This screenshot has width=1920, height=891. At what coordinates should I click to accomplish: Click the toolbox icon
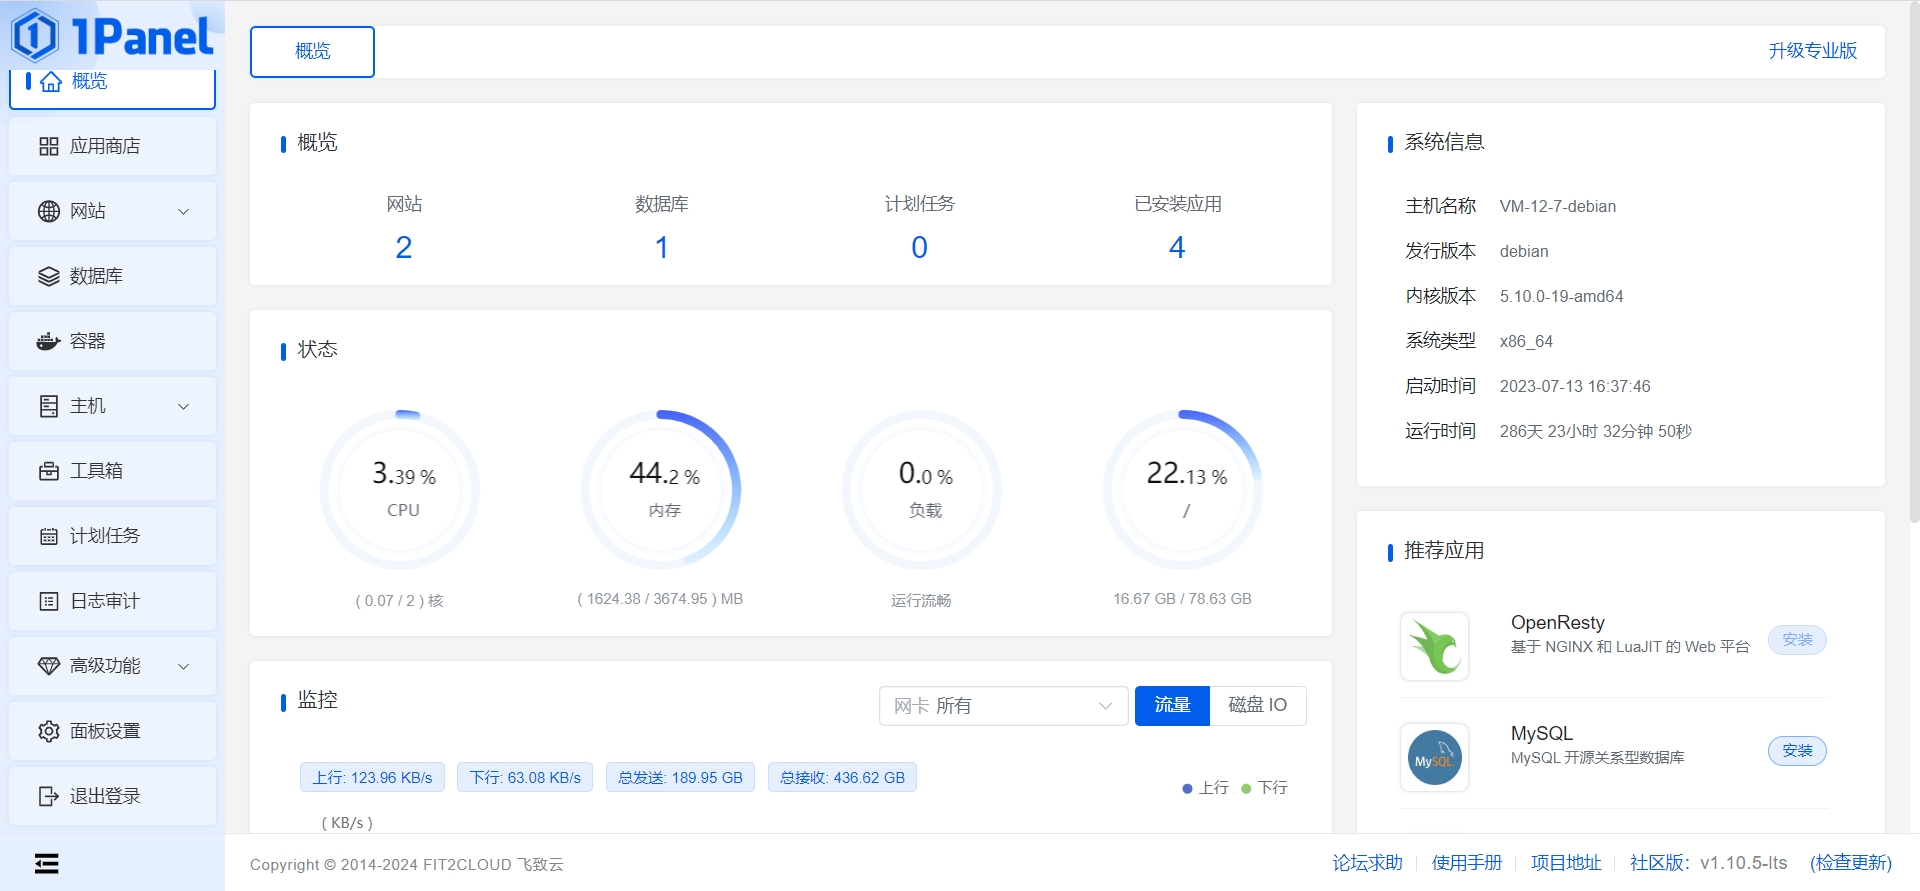click(x=49, y=471)
